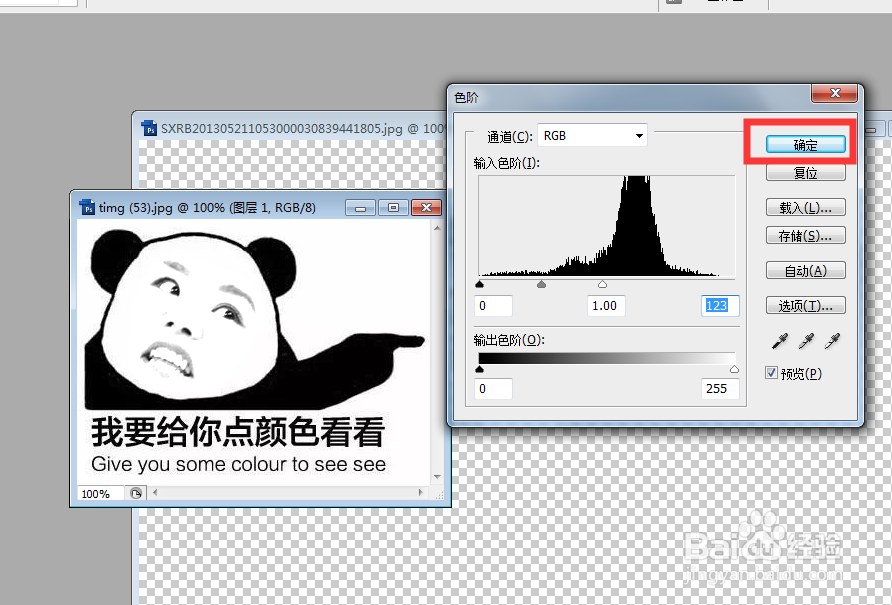This screenshot has width=892, height=605.
Task: Click the panda meme image in timg window
Action: [x=254, y=352]
